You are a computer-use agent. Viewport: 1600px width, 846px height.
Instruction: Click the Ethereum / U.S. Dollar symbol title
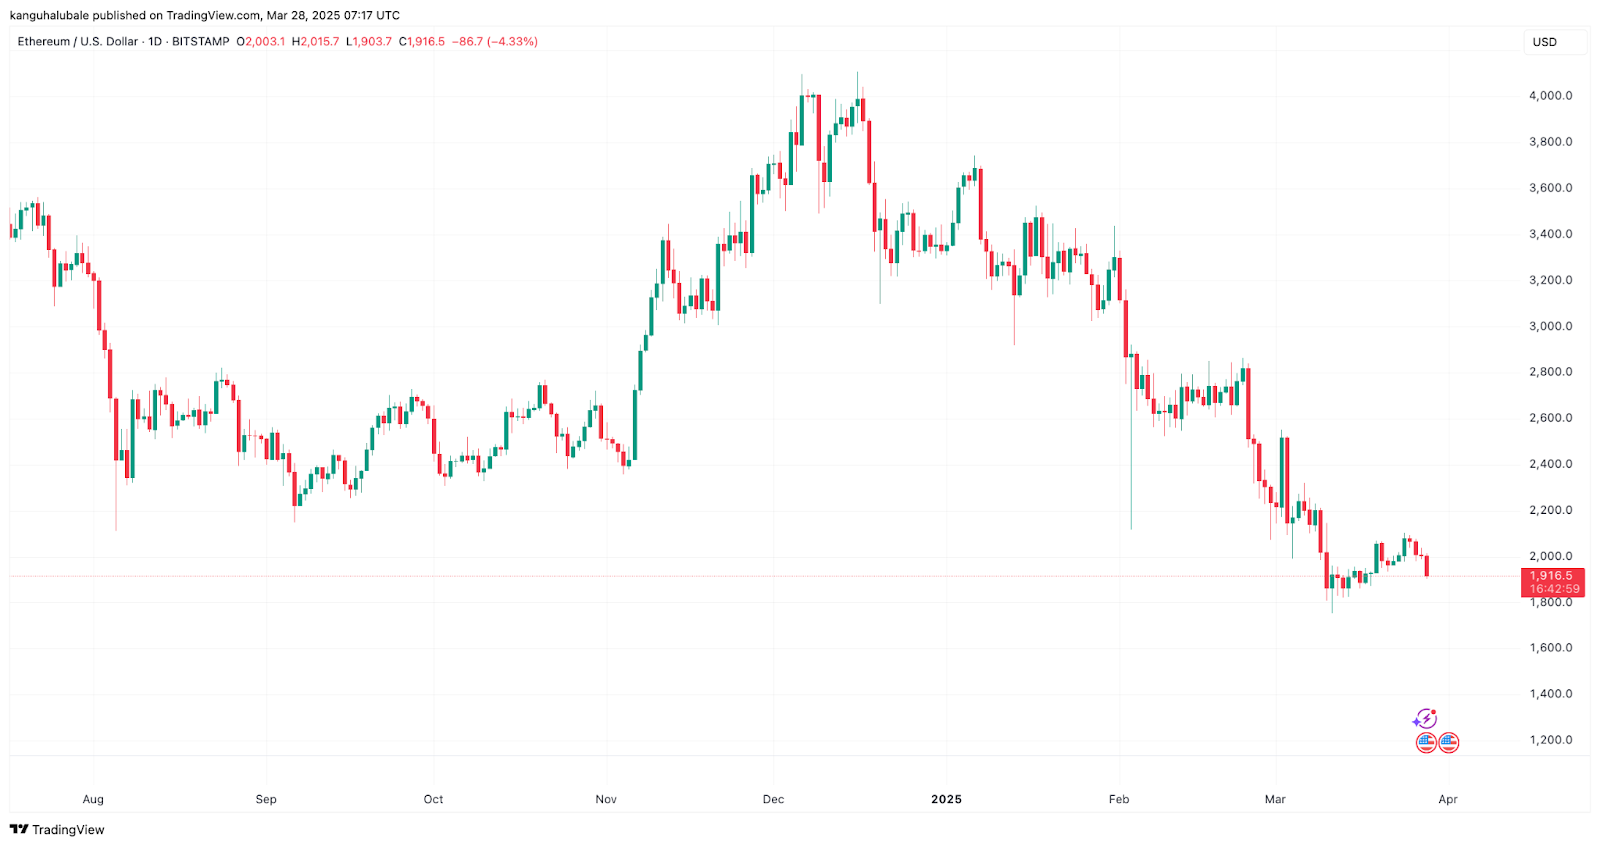coord(78,42)
